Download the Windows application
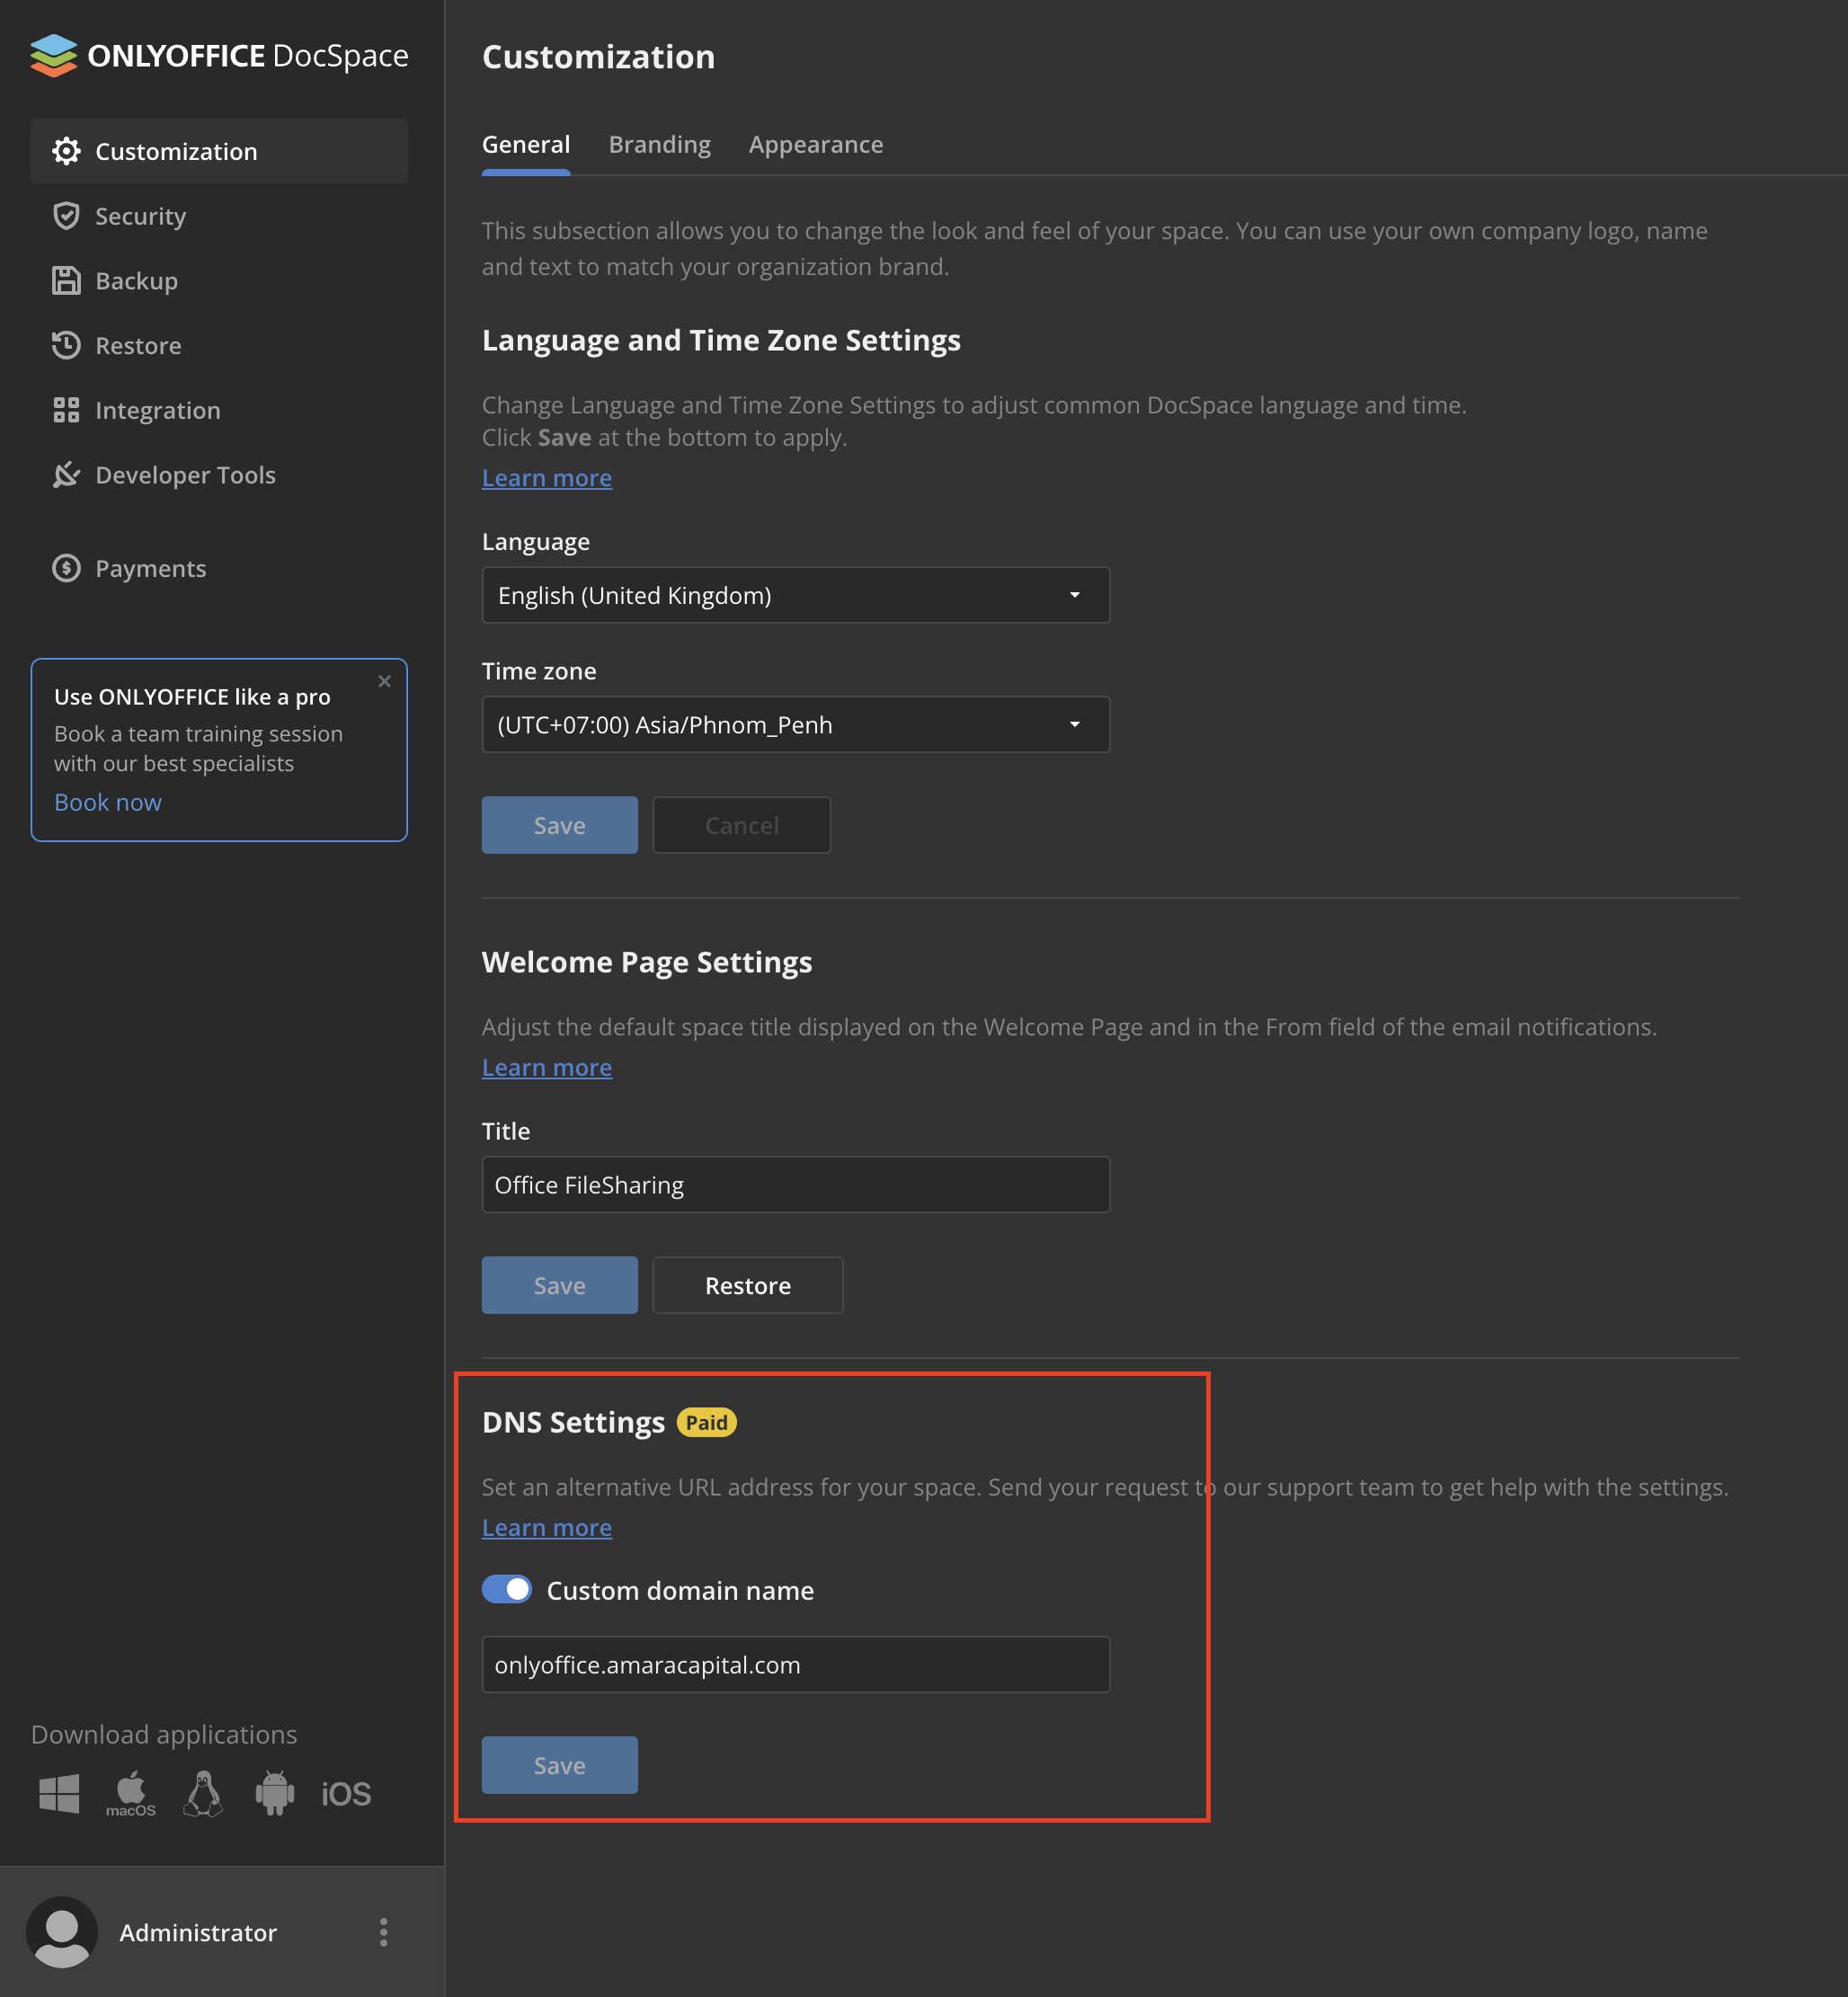 [x=59, y=1793]
